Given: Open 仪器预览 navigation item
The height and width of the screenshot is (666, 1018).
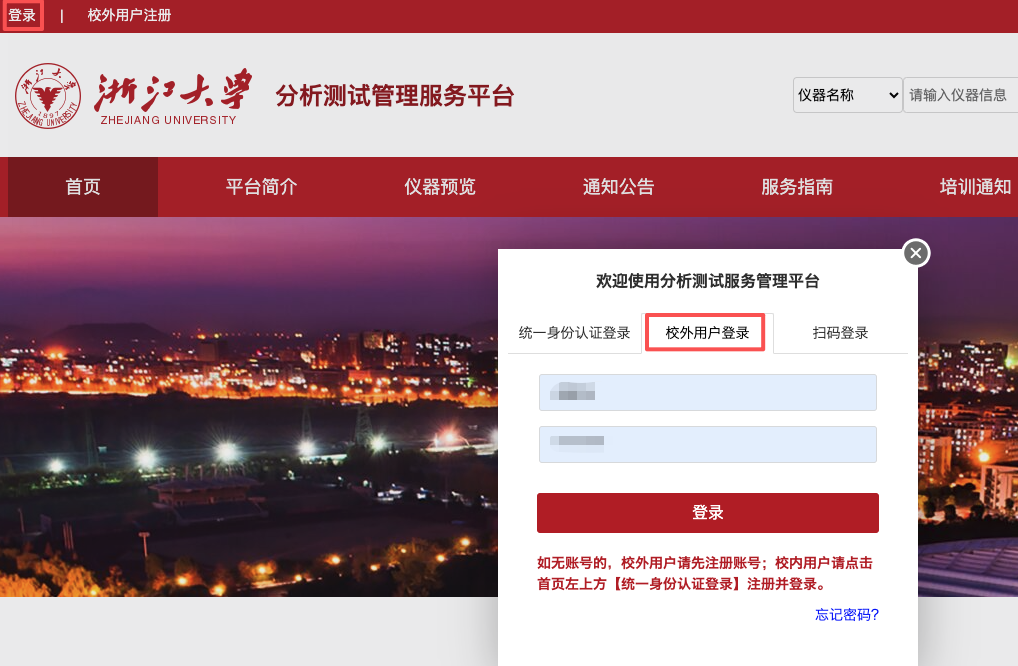Looking at the screenshot, I should (x=440, y=187).
